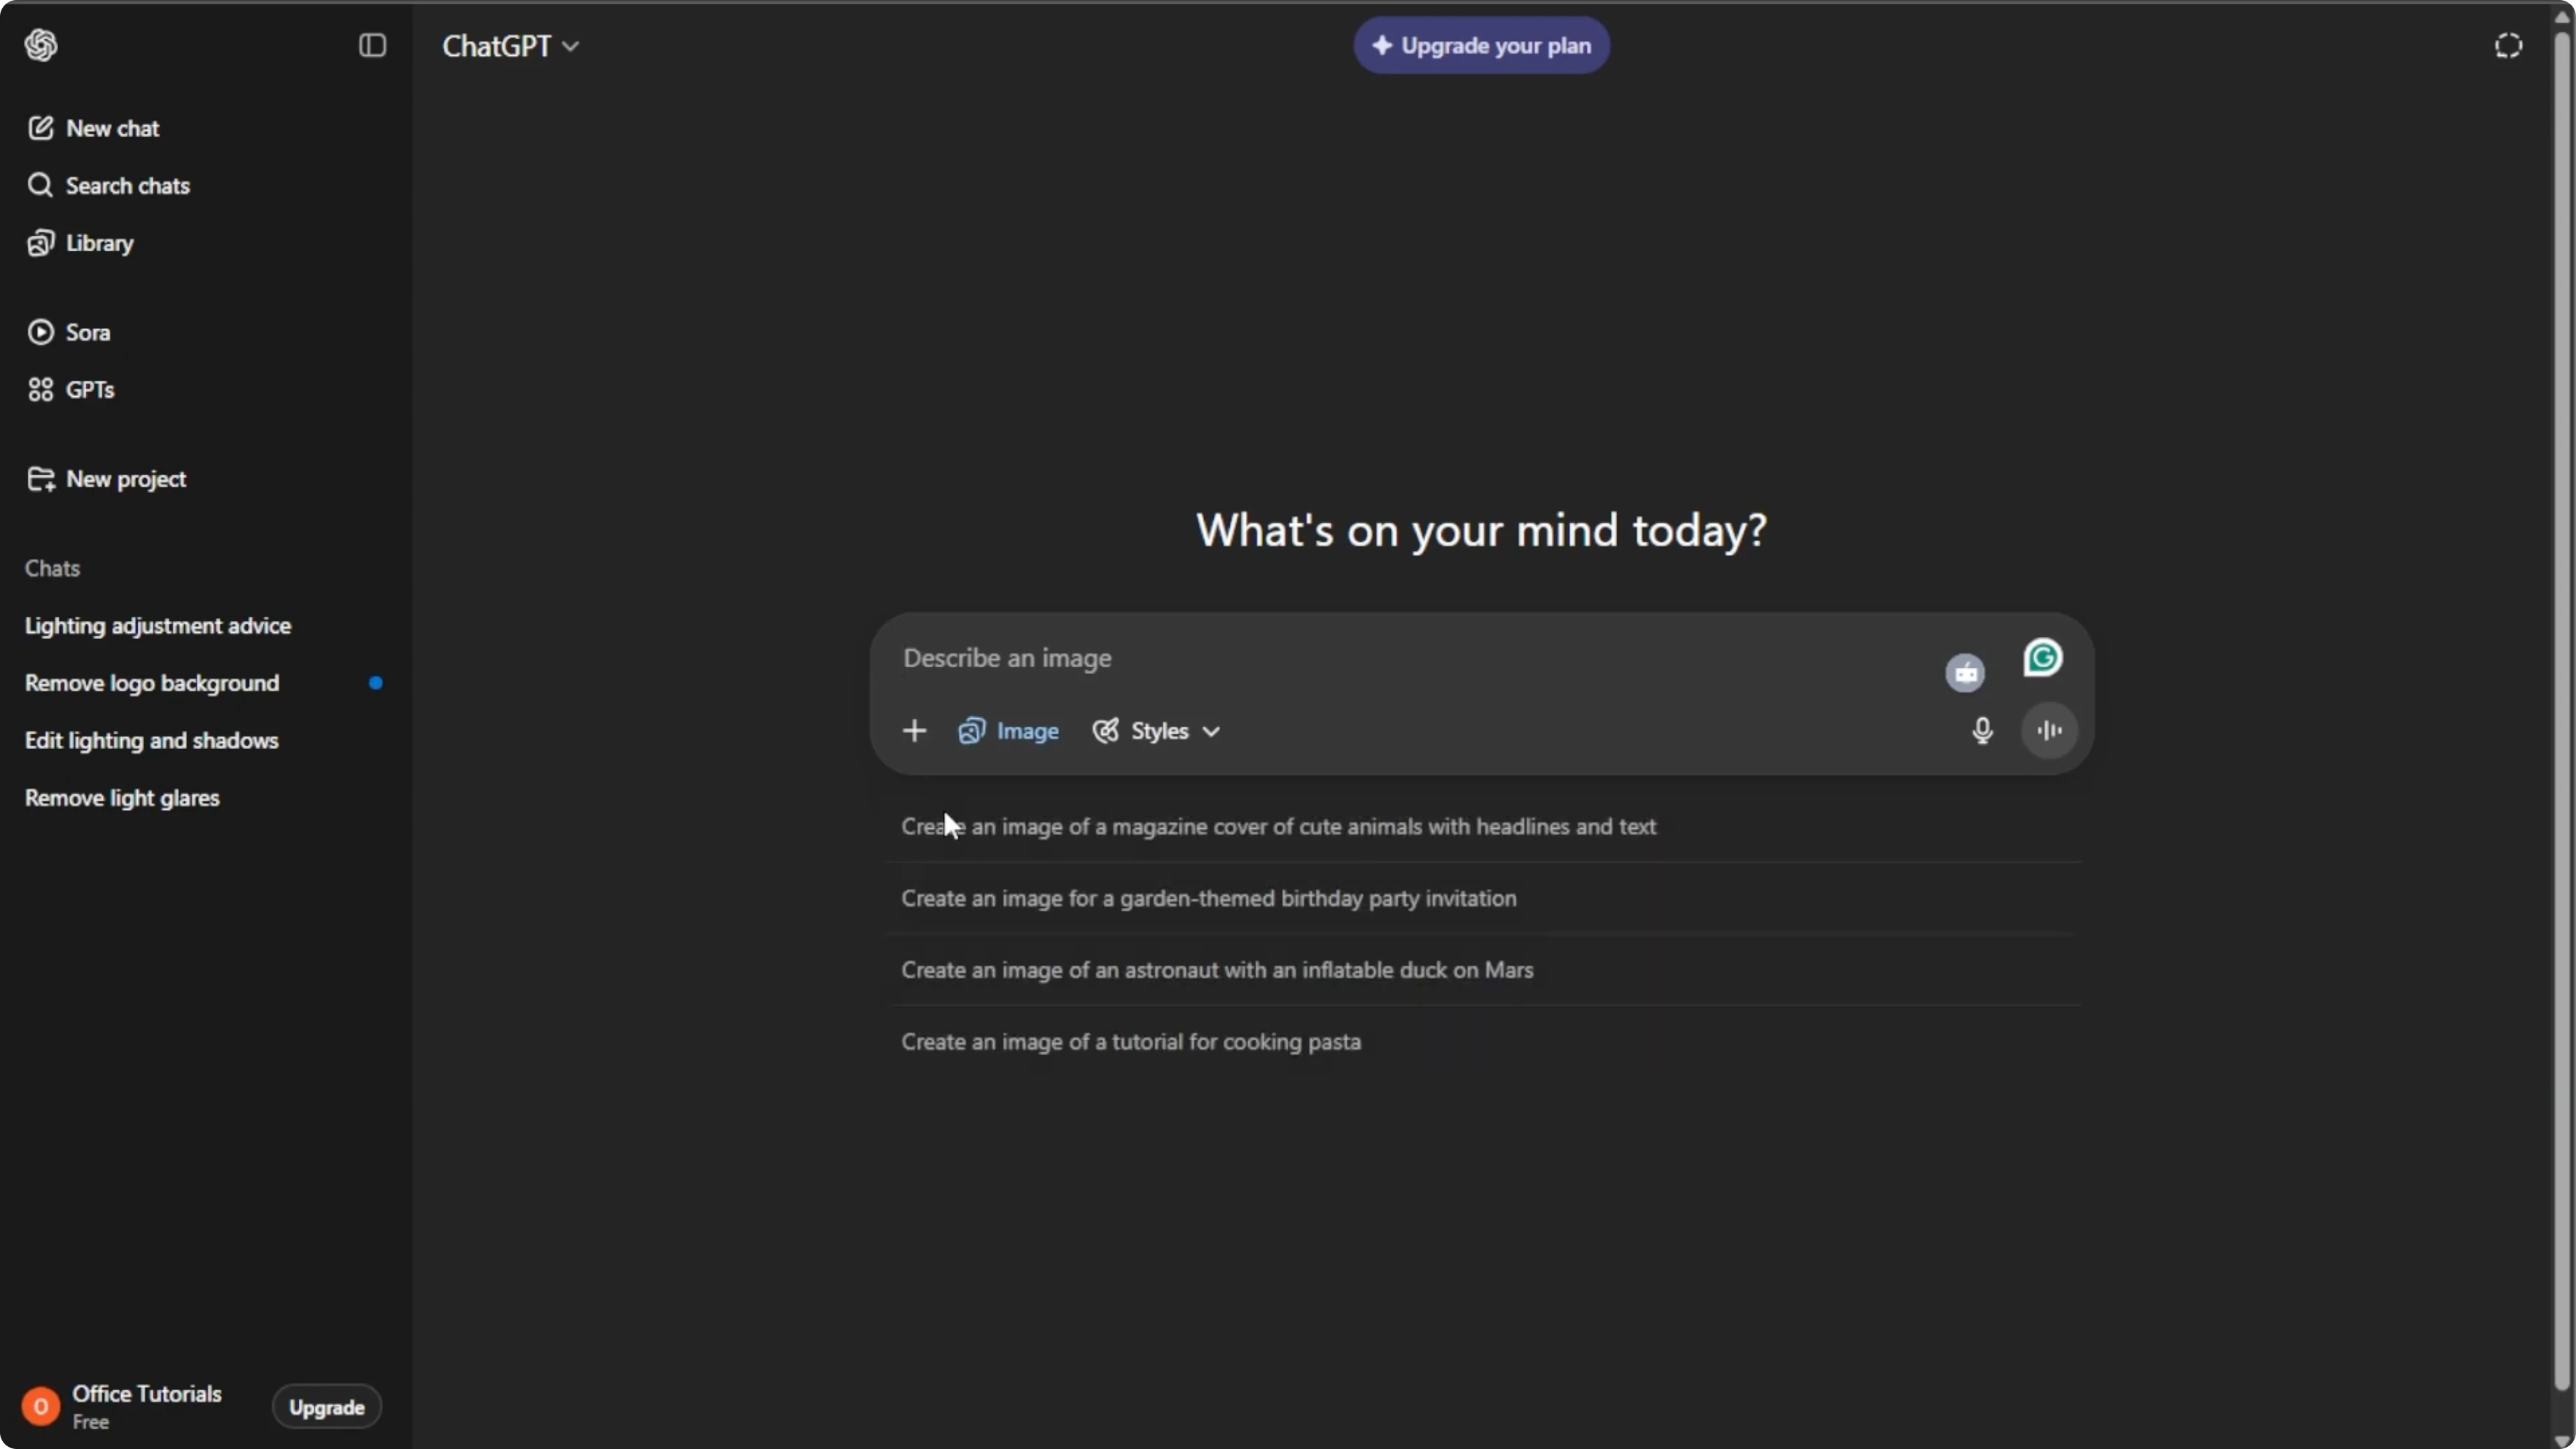Click the orange Office Tutorials avatar

(x=41, y=1407)
